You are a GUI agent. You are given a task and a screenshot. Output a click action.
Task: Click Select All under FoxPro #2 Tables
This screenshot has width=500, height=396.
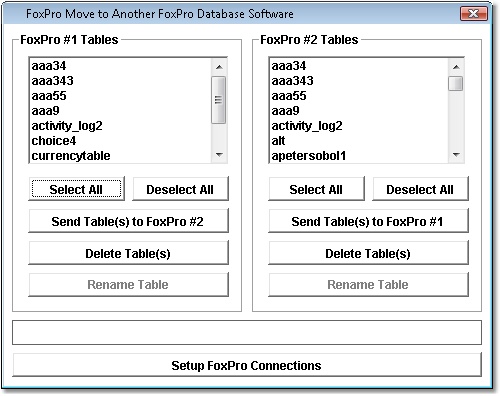316,189
